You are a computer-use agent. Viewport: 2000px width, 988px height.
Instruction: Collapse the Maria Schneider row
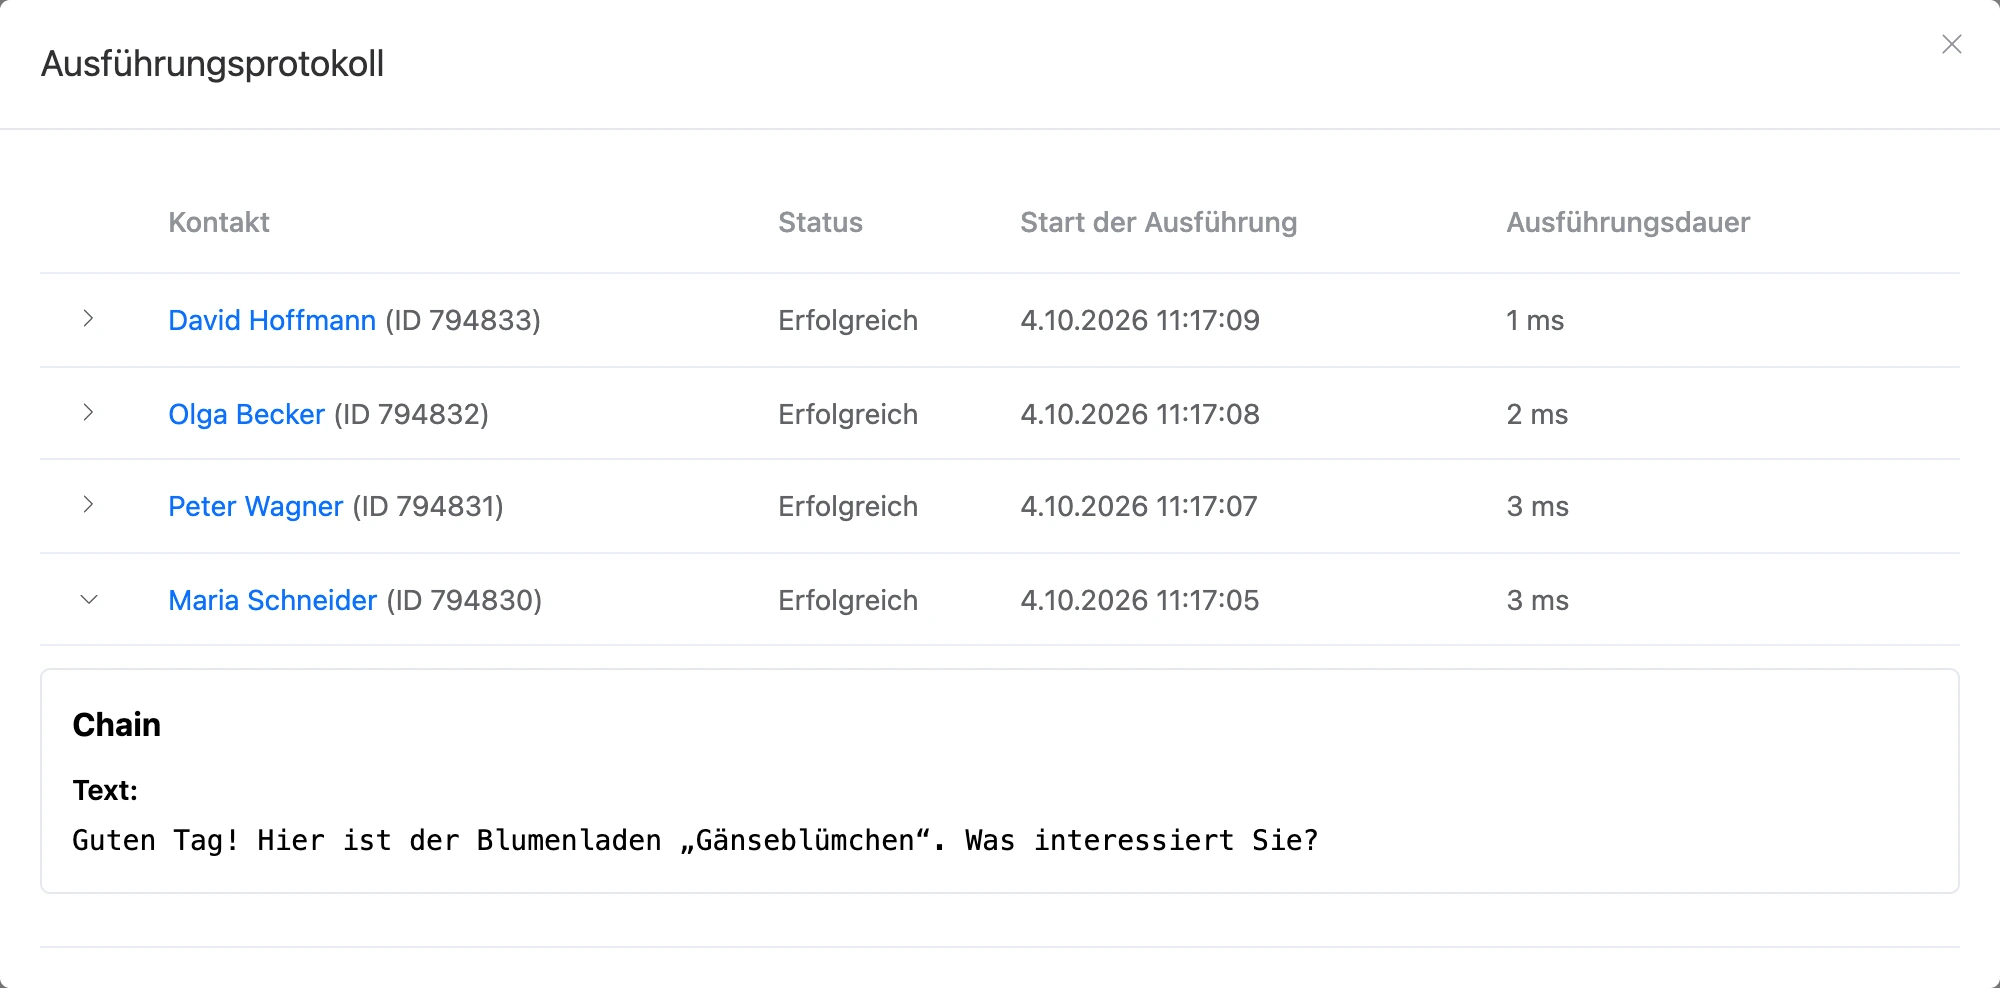click(x=88, y=599)
